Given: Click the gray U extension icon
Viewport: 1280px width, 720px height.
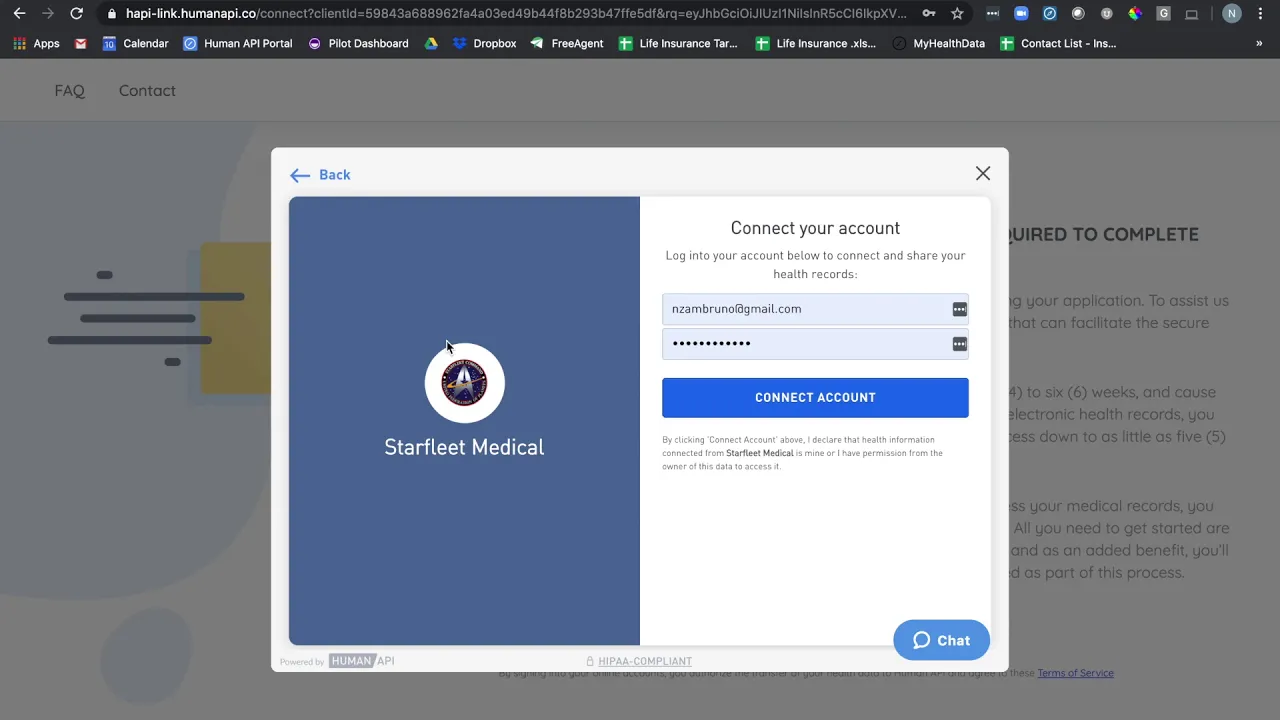Looking at the screenshot, I should (x=1106, y=14).
